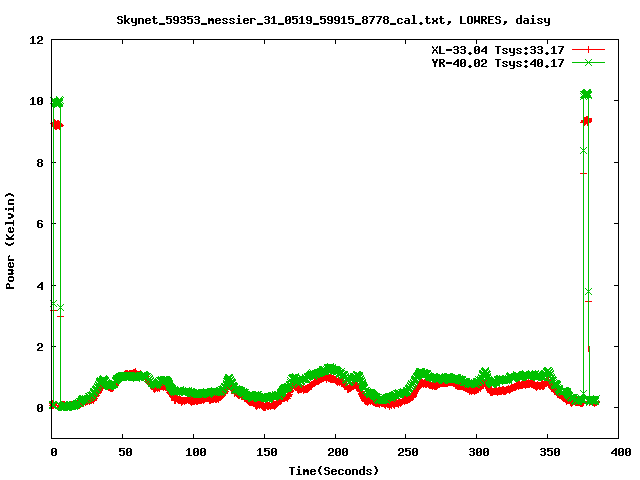Viewport: 640px width, 480px height.
Task: Click the red XL legend line sample
Action: pos(588,50)
